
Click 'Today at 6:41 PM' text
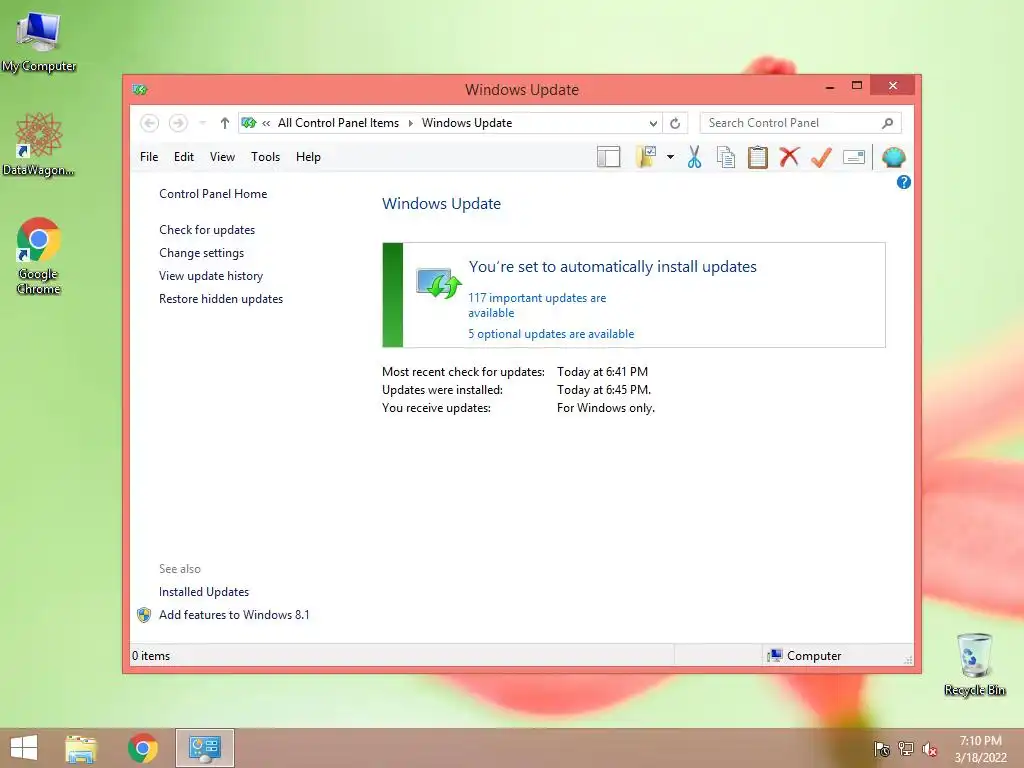(602, 372)
